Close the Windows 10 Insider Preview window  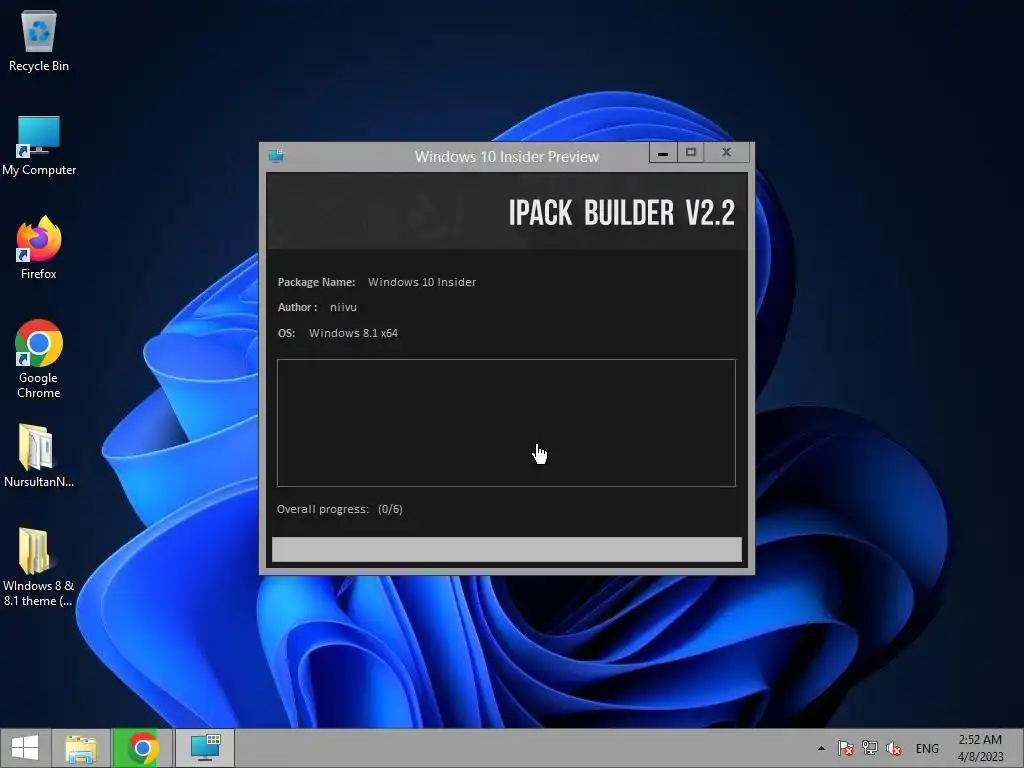click(726, 153)
